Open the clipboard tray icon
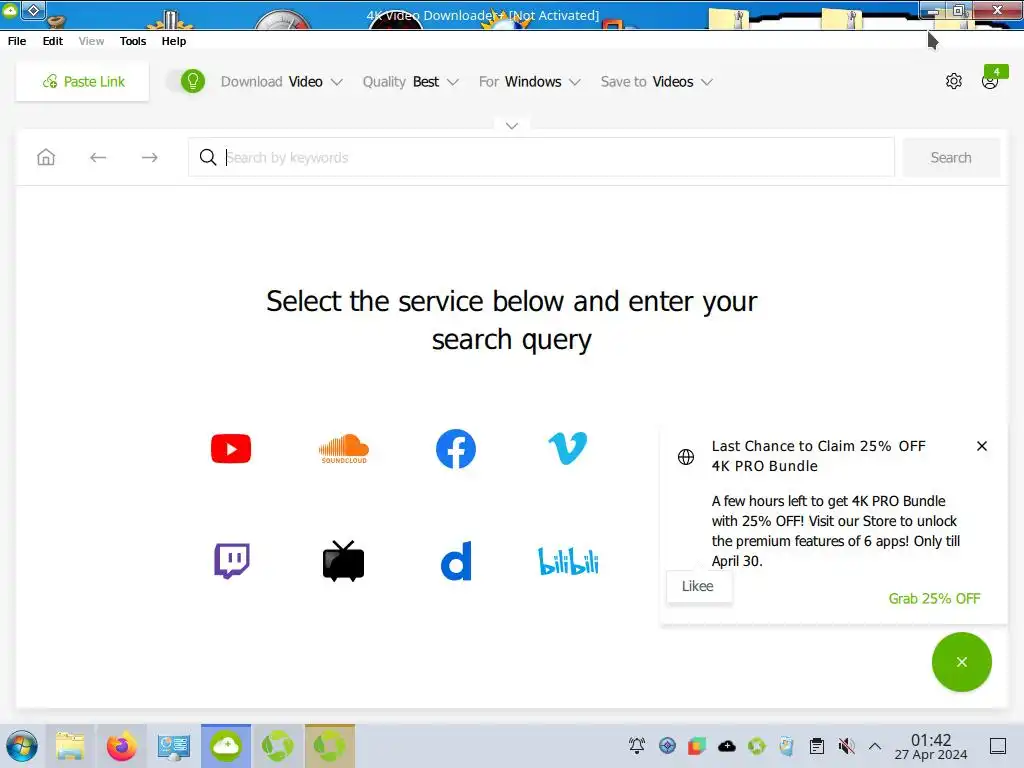Viewport: 1024px width, 768px height. click(x=816, y=746)
